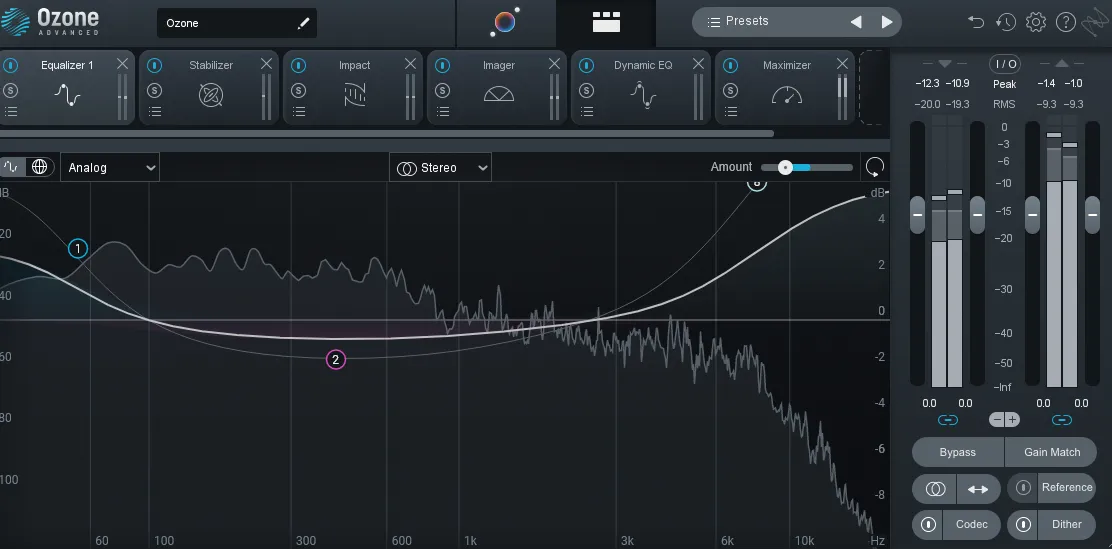This screenshot has width=1112, height=549.
Task: Select EQ band node 1
Action: click(x=78, y=249)
